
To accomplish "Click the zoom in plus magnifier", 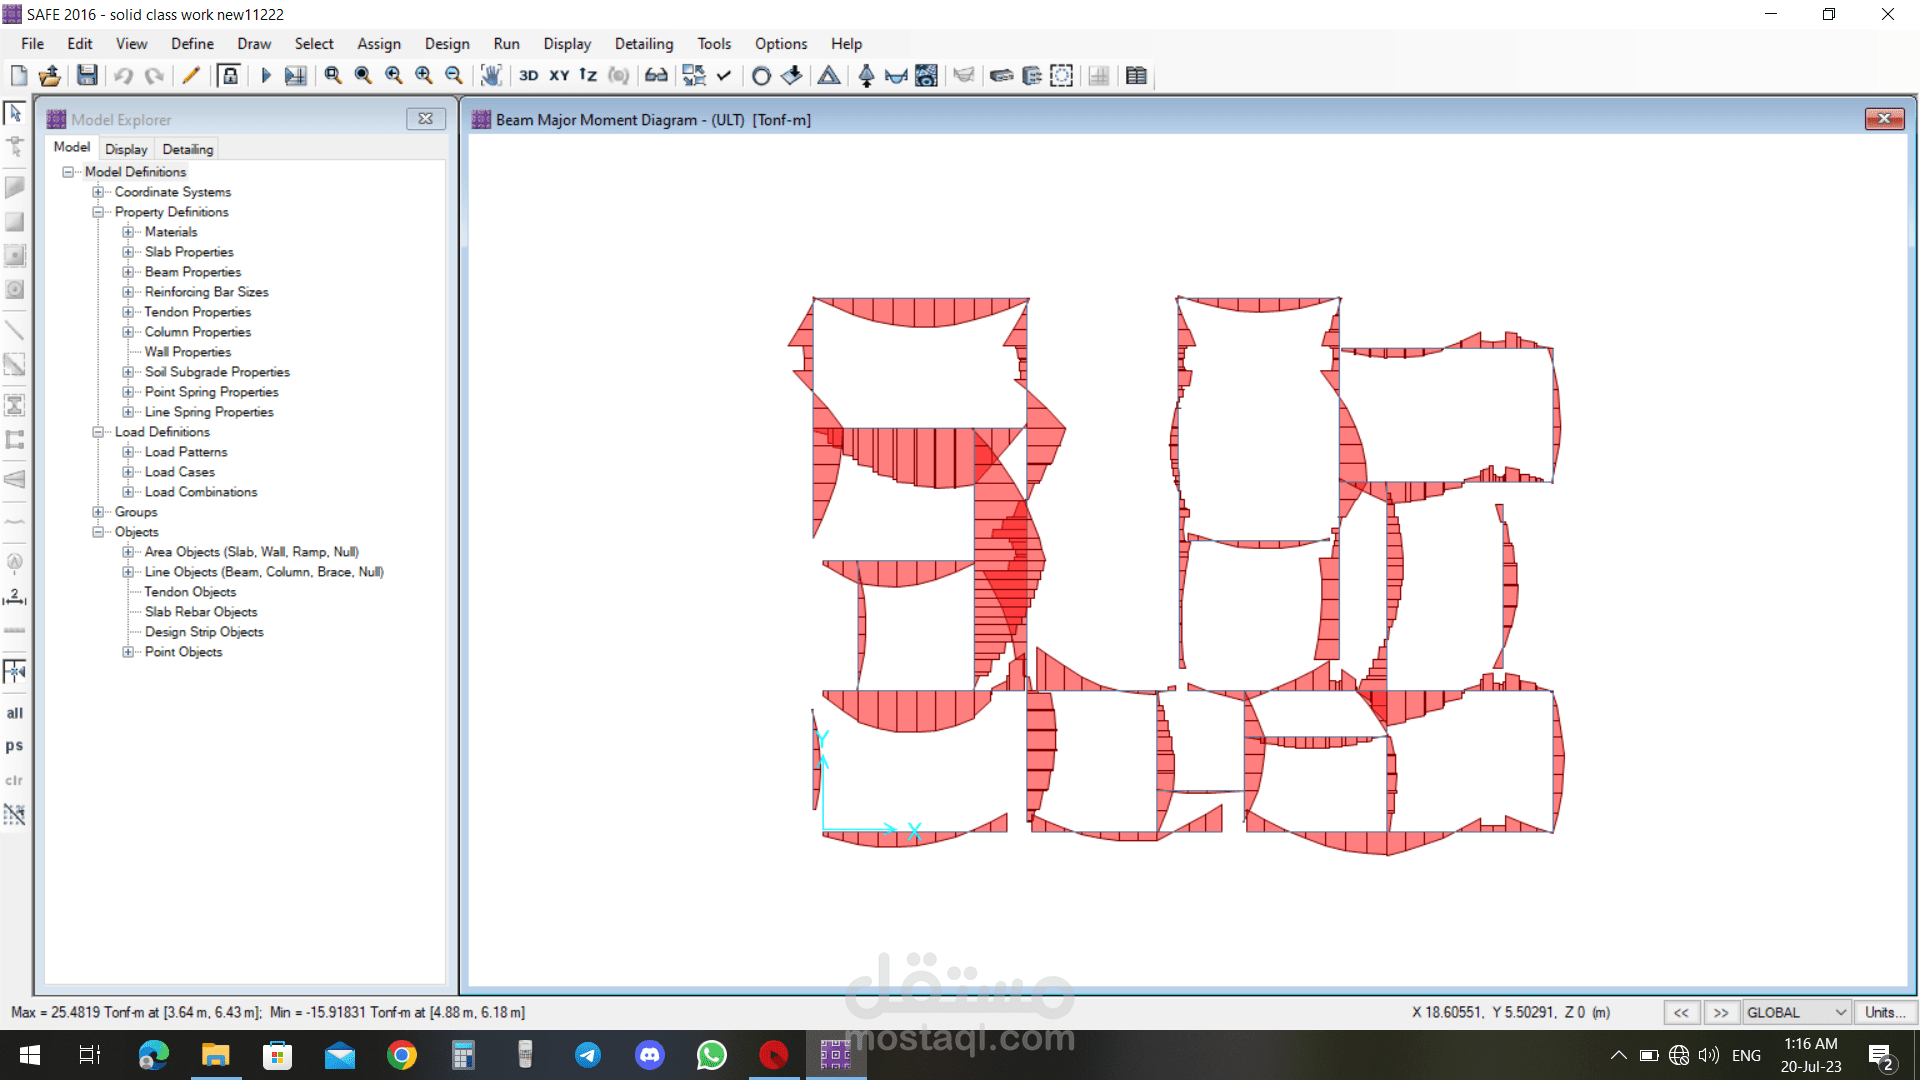I will coord(424,75).
